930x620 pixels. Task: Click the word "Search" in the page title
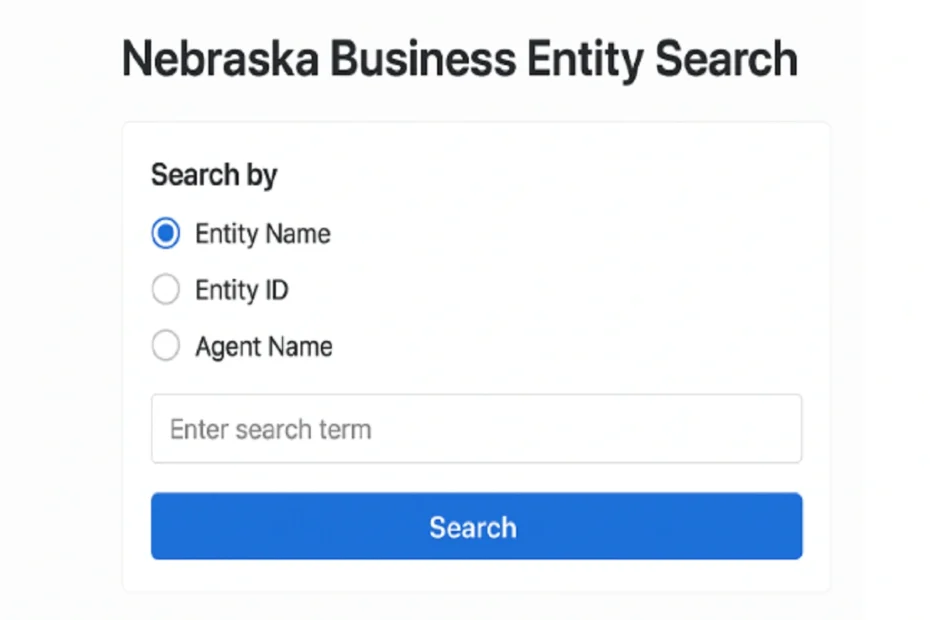click(726, 59)
